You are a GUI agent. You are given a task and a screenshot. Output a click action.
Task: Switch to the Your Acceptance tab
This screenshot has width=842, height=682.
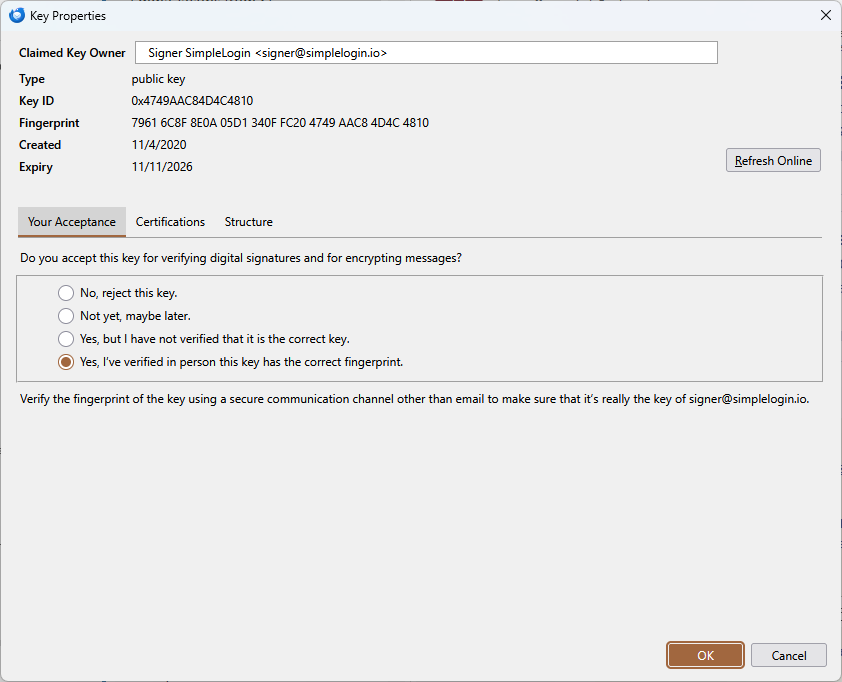pos(71,222)
